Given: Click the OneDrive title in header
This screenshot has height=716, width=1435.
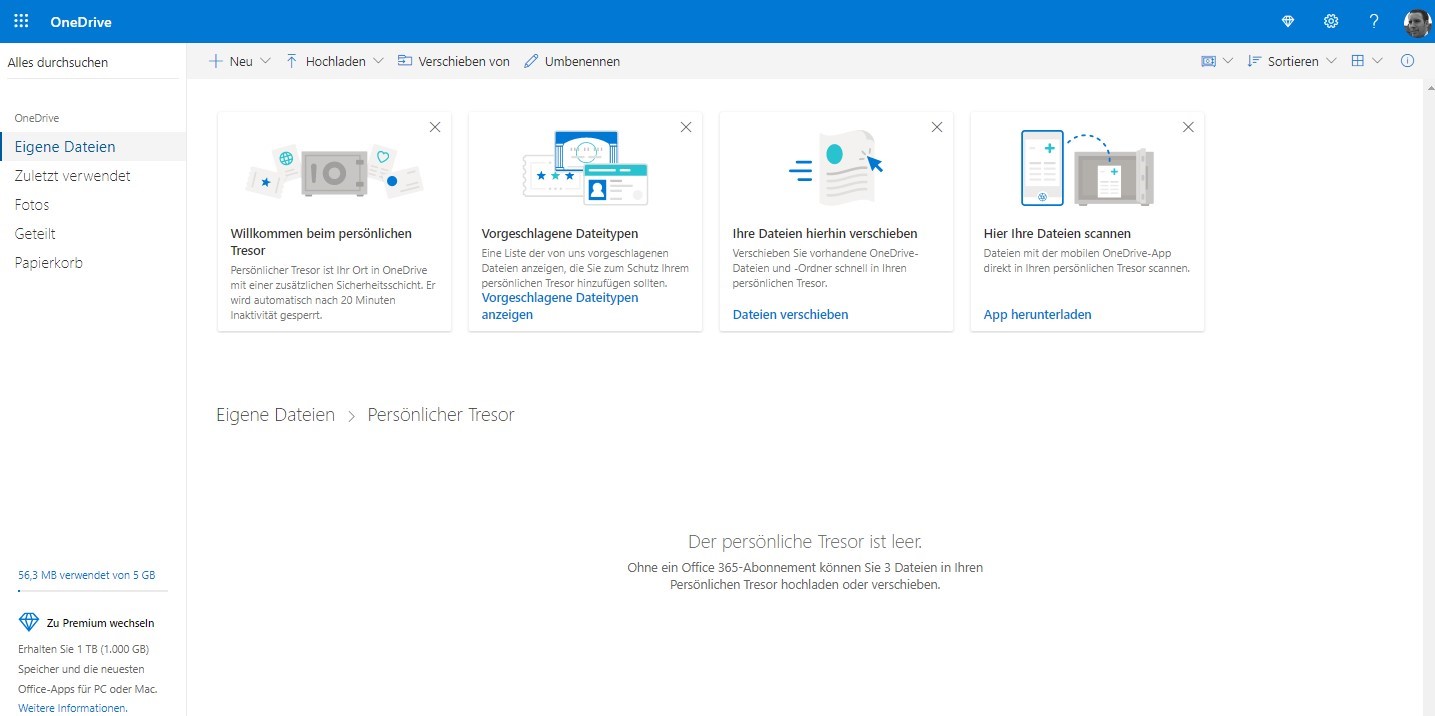Looking at the screenshot, I should (81, 22).
